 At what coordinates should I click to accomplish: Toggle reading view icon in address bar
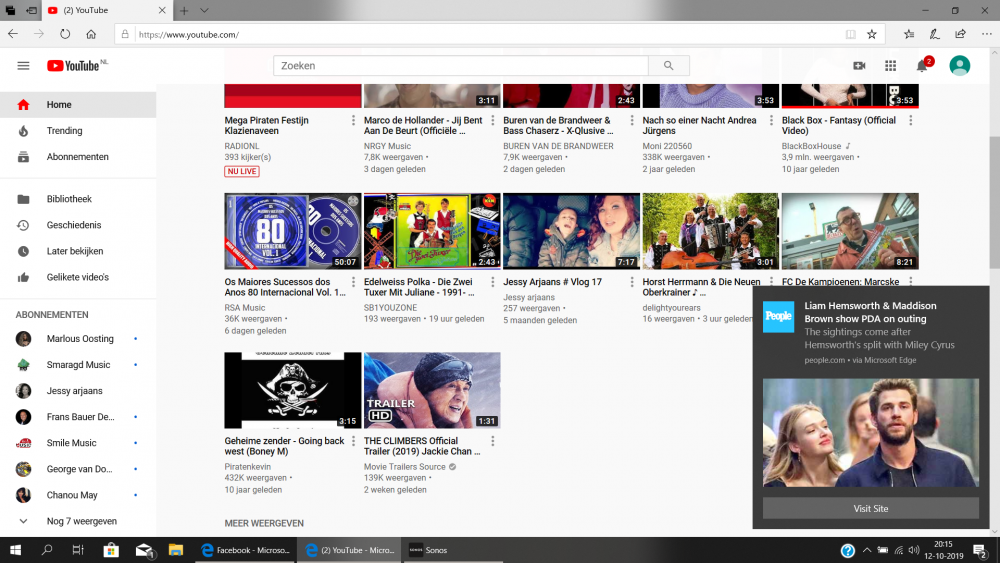coord(851,34)
